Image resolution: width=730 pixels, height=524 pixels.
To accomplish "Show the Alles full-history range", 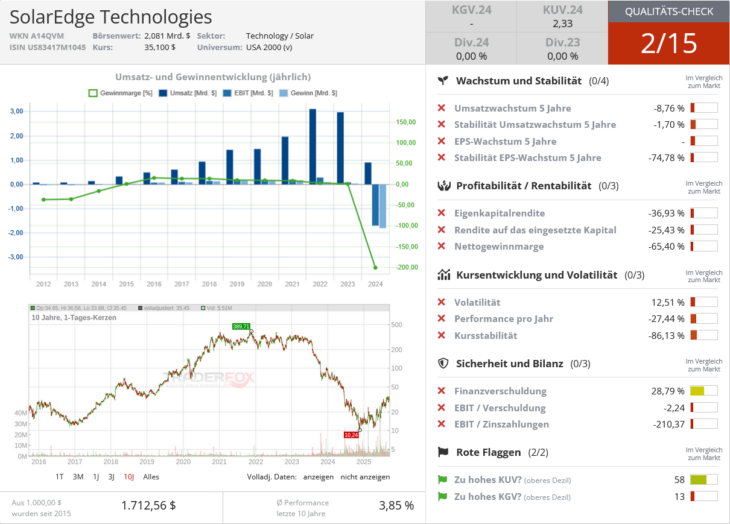I will pos(151,477).
